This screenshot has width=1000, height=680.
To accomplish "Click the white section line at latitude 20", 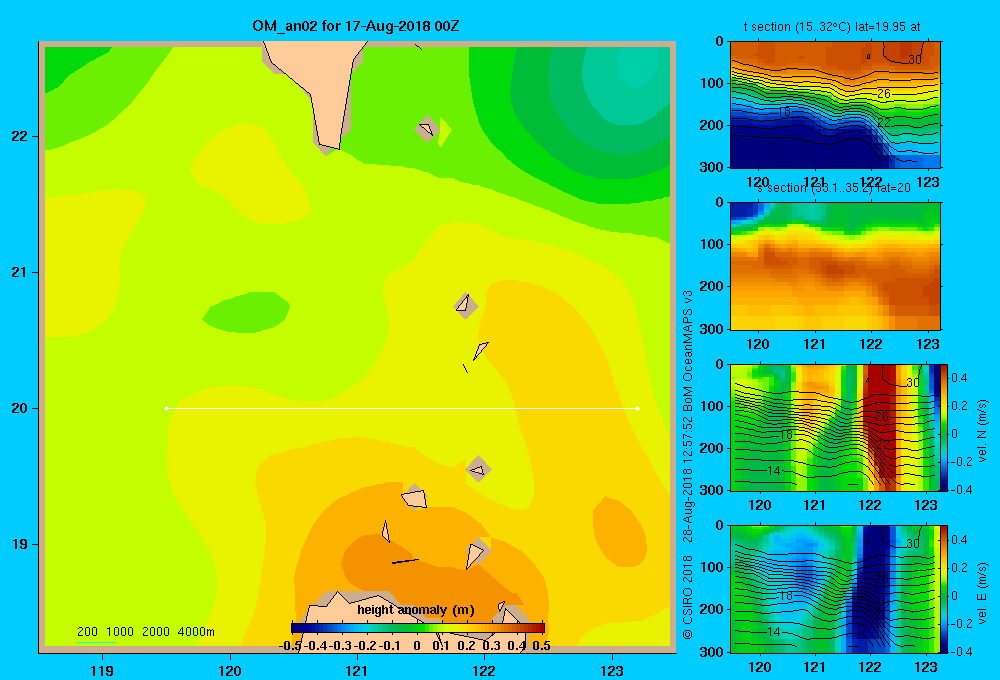I will 402,408.
